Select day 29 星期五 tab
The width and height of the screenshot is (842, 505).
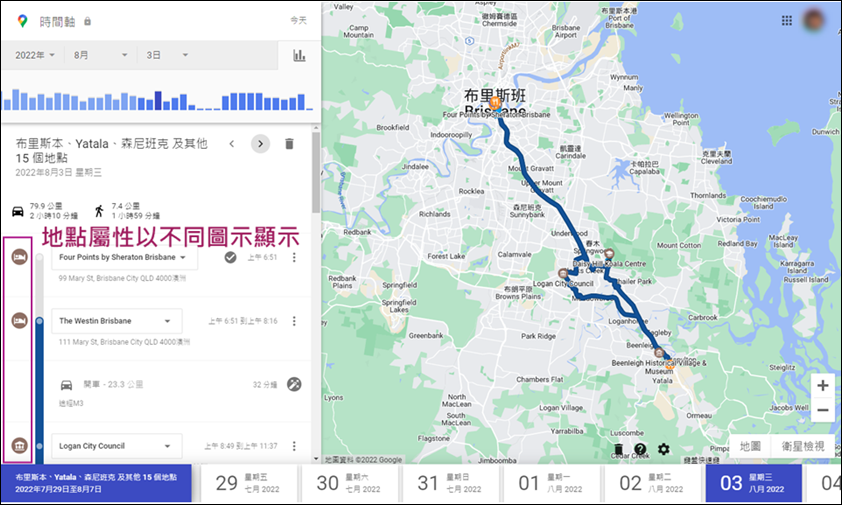click(x=248, y=483)
